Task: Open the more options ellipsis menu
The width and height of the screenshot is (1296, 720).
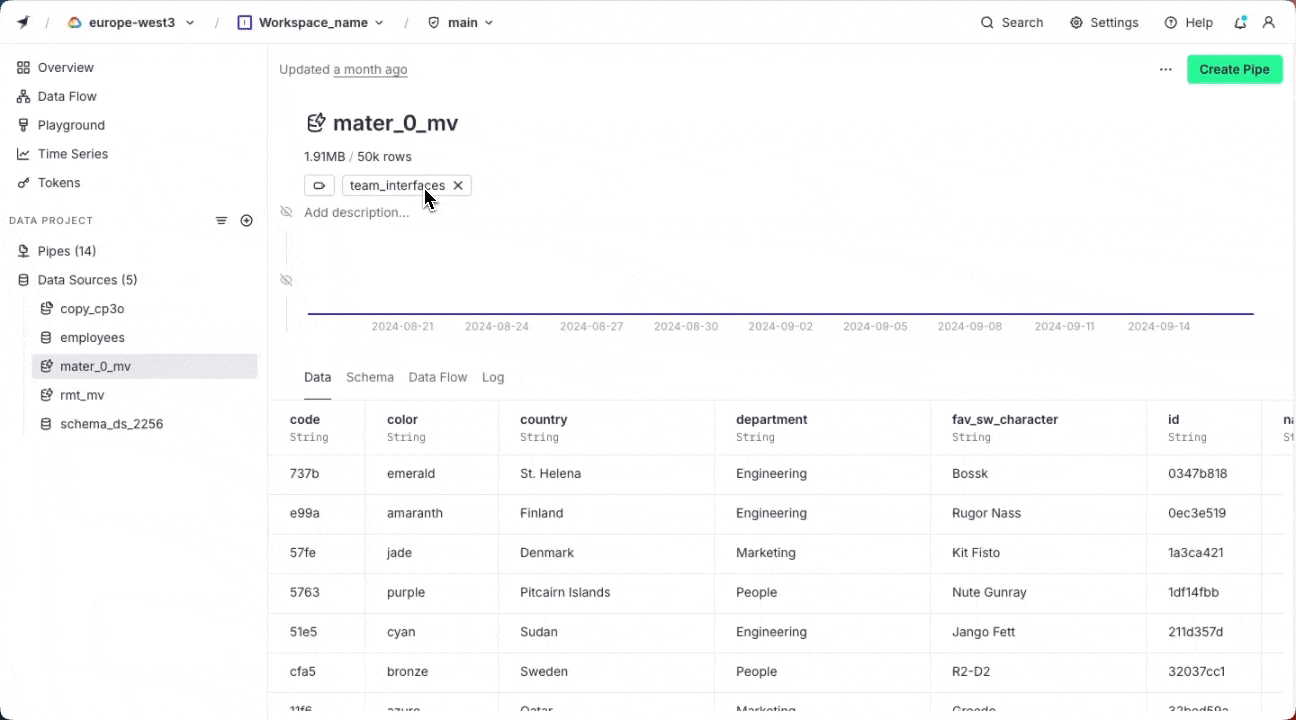Action: pos(1166,69)
